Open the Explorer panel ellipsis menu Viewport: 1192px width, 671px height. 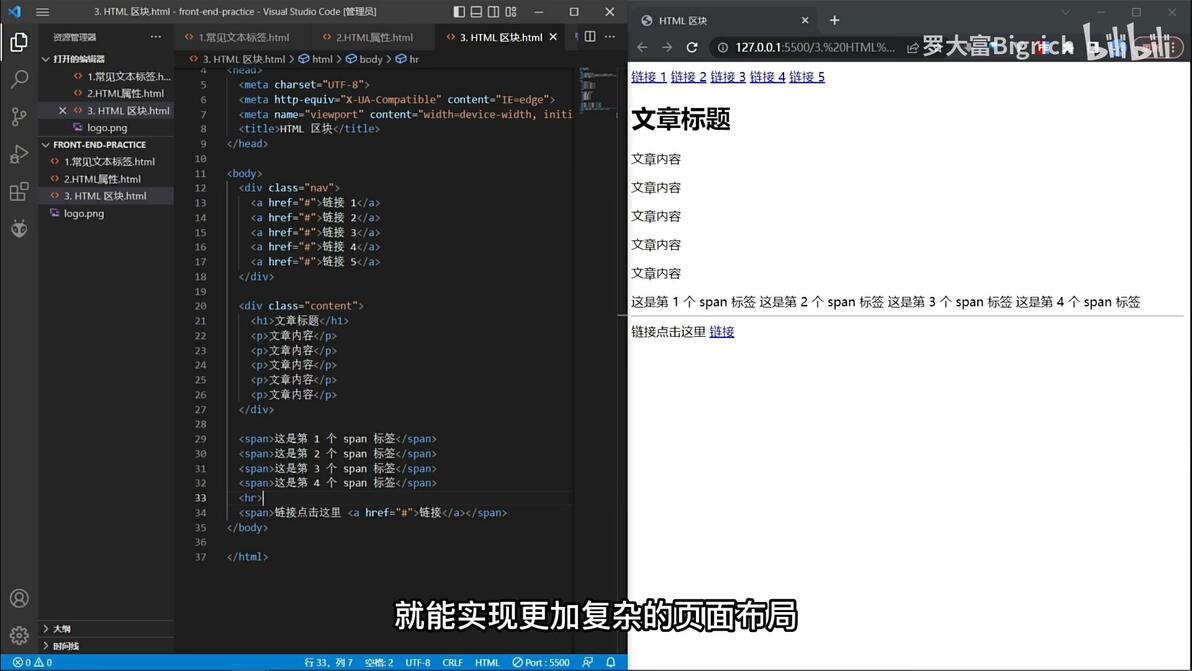coord(156,36)
